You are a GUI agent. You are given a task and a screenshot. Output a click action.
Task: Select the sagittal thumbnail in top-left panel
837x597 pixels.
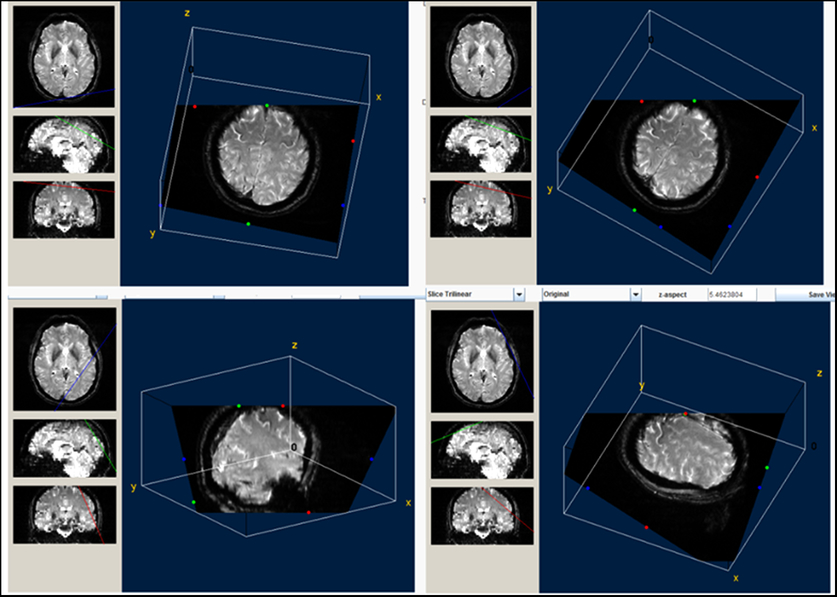click(63, 144)
